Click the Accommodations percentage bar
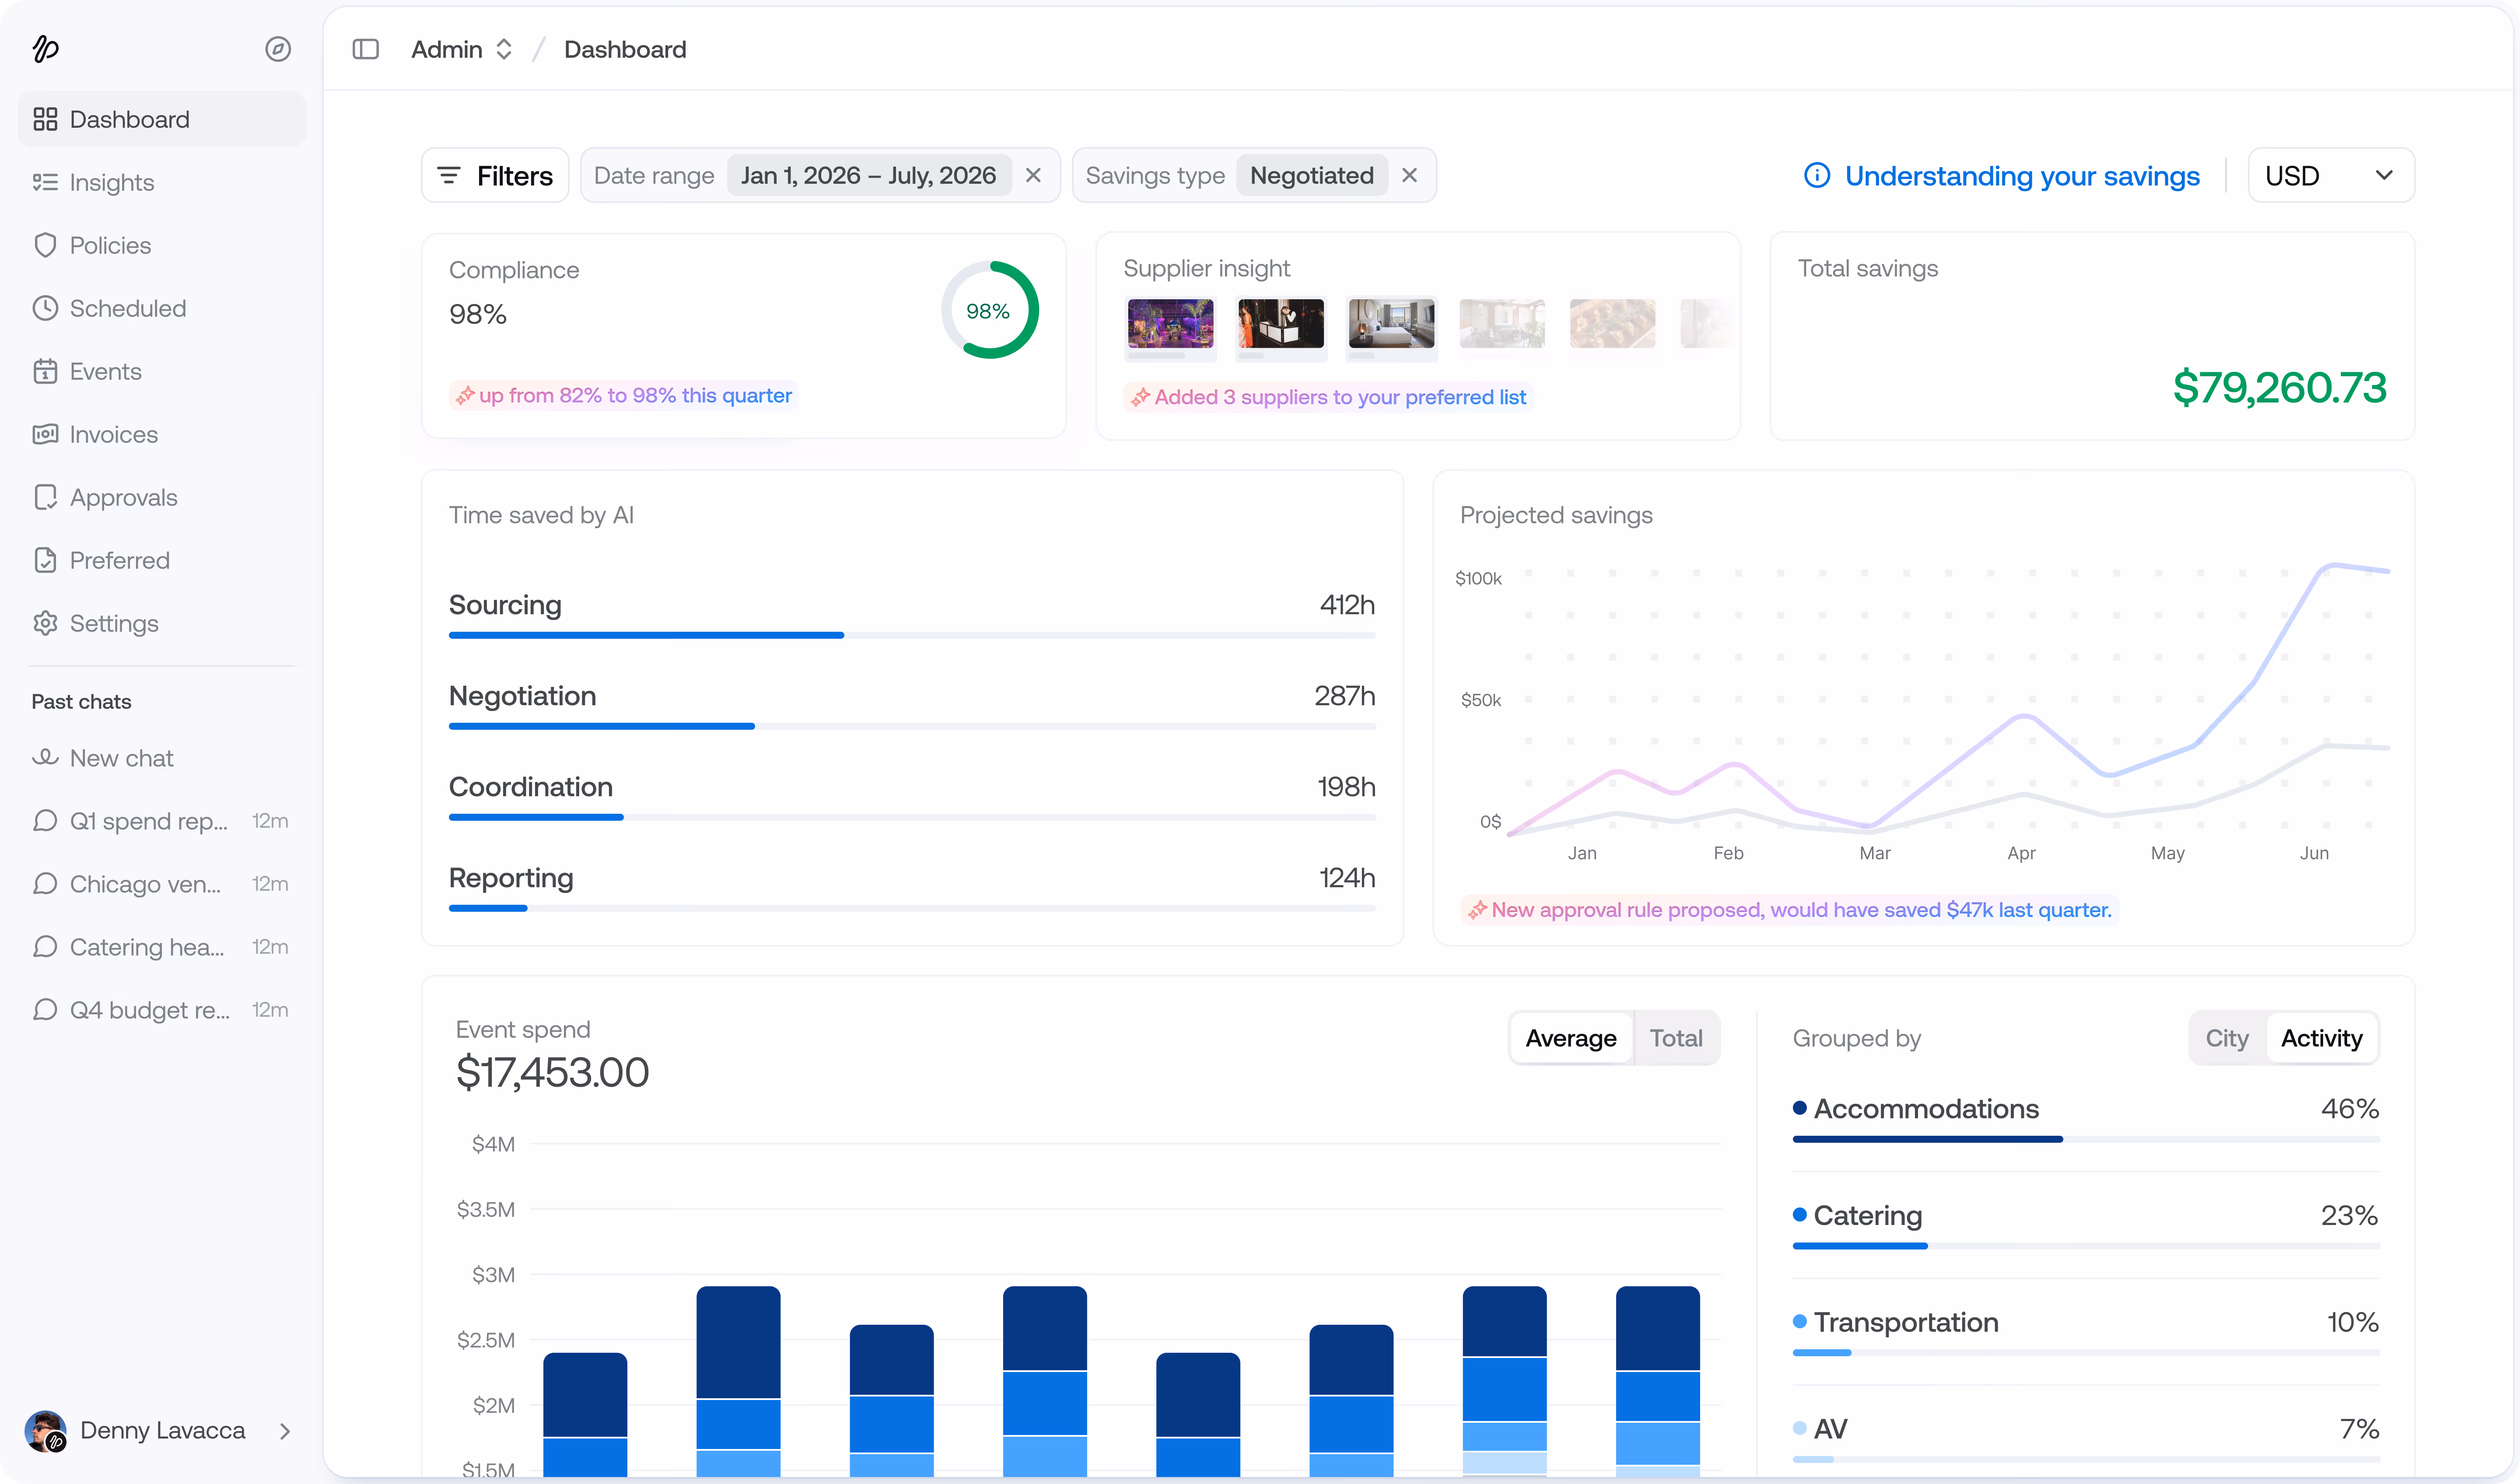2520x1484 pixels. coord(2086,1139)
